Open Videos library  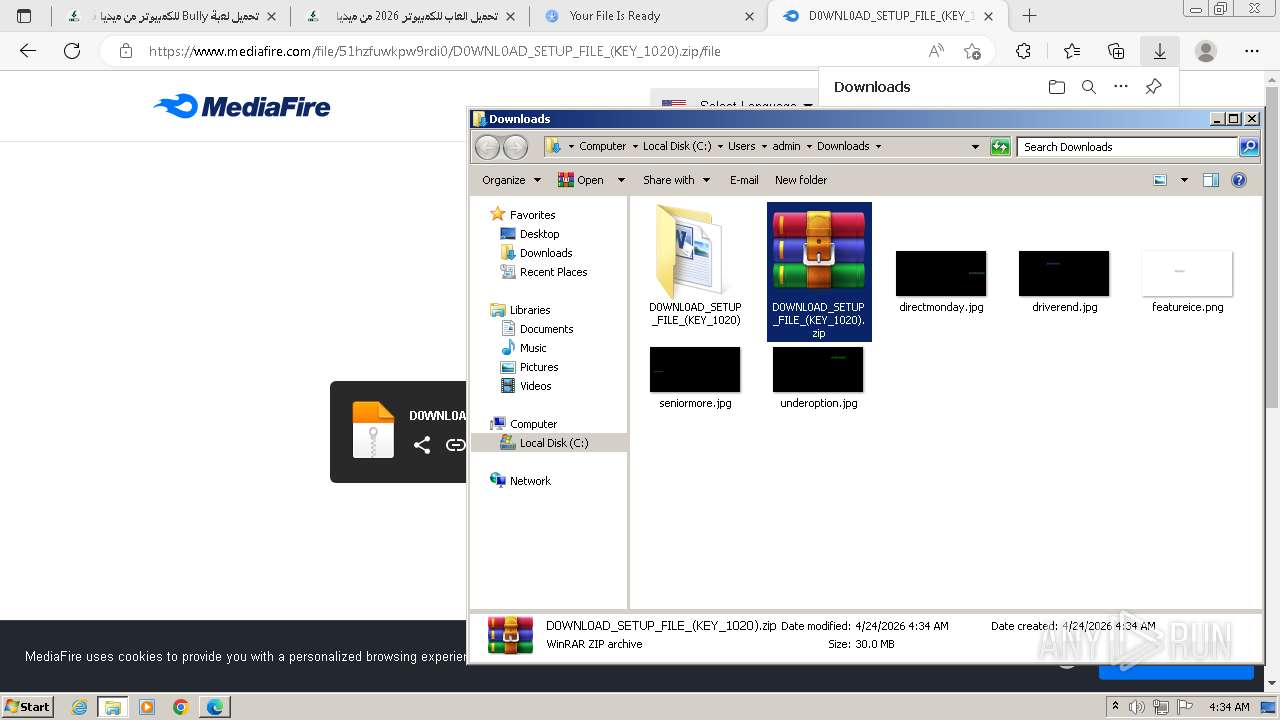tap(535, 386)
